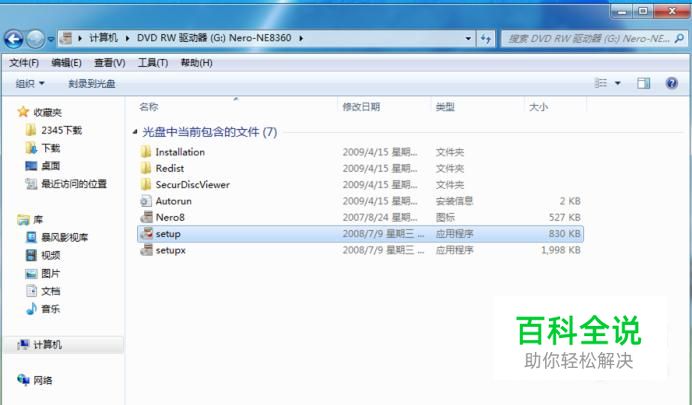Select DVD RW 驱动器 (G:) Nero-NE8360 path segment
The height and width of the screenshot is (405, 692).
point(214,38)
